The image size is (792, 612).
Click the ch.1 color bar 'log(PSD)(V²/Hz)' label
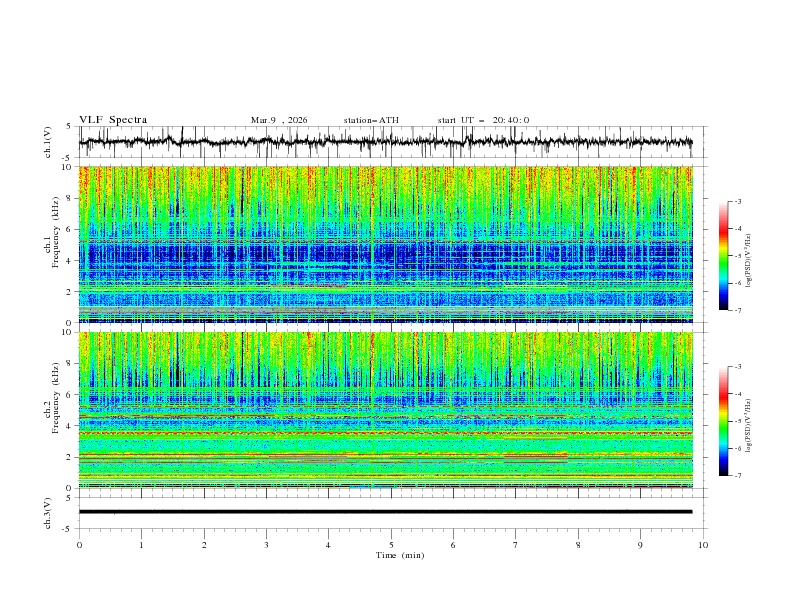749,261
